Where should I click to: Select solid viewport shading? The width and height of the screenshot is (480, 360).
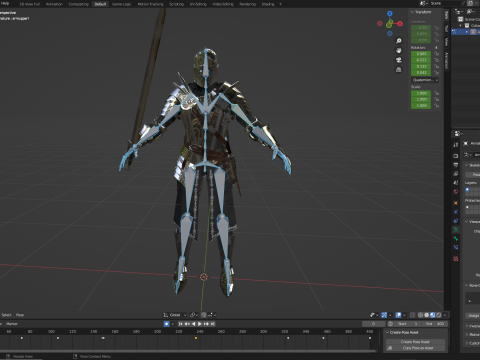pos(426,315)
